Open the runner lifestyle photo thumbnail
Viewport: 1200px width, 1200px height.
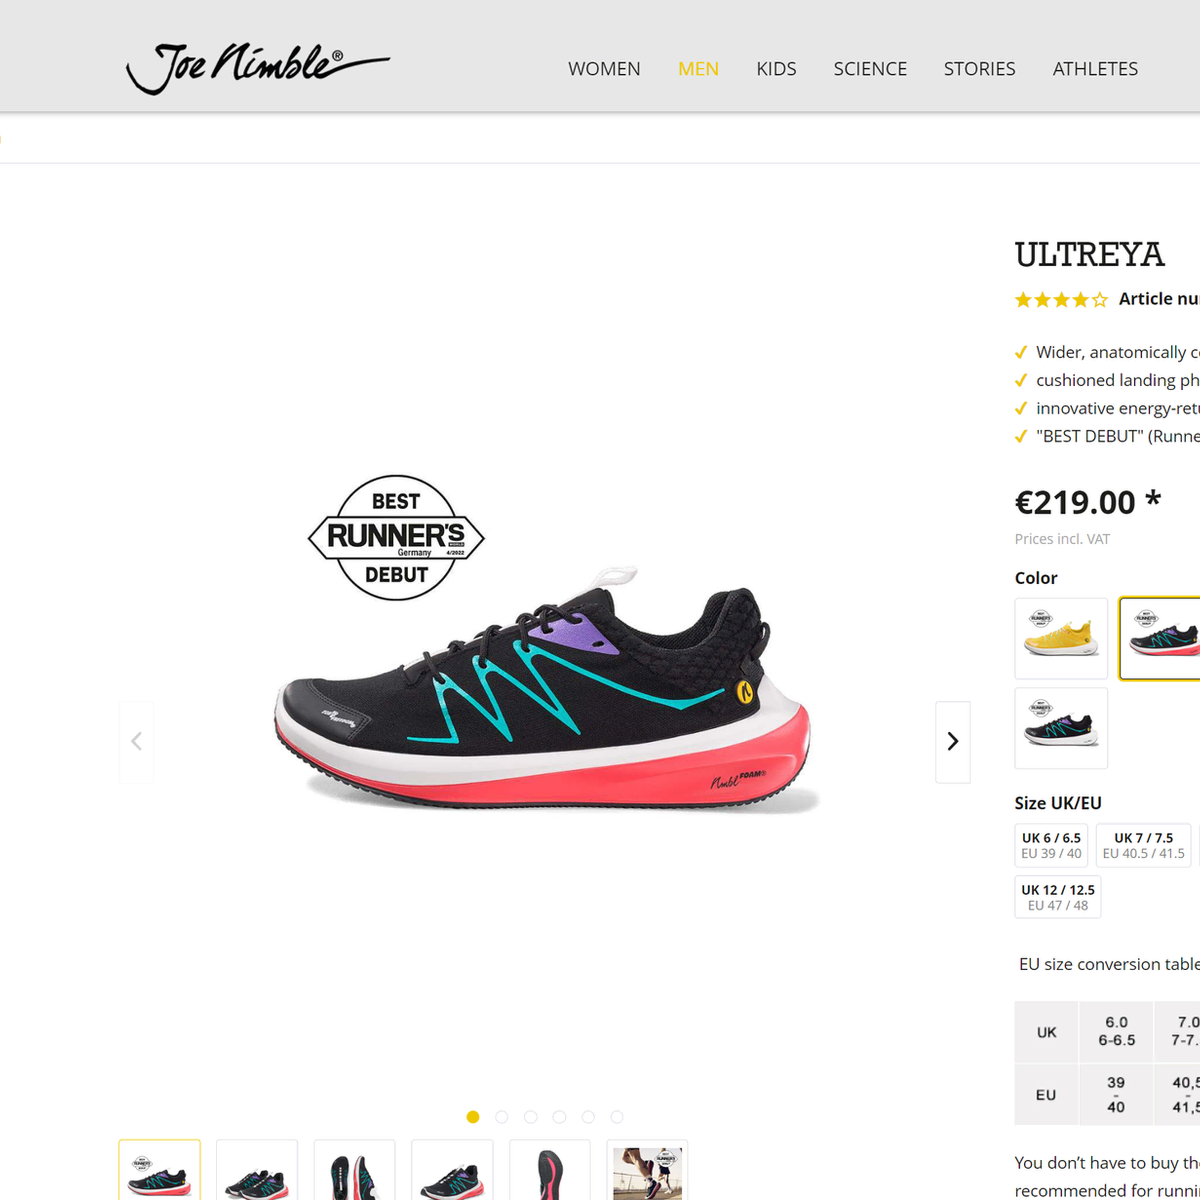648,1170
